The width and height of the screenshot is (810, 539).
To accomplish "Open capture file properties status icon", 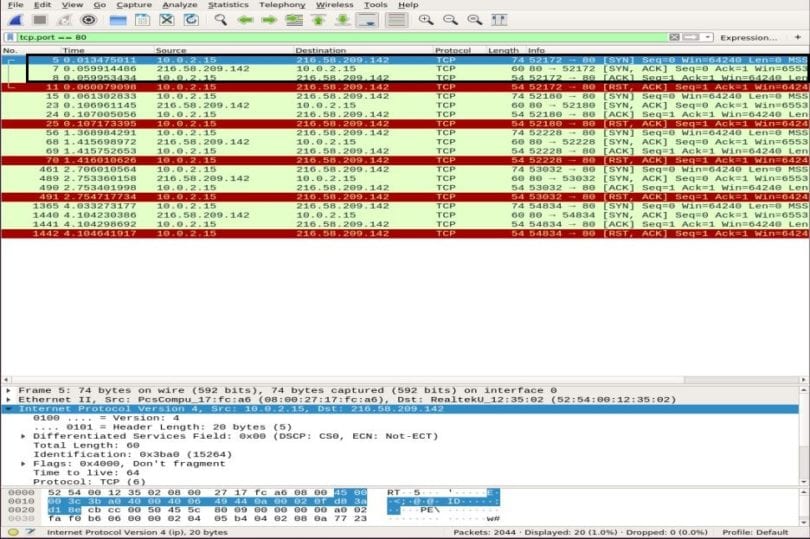I will [30, 532].
